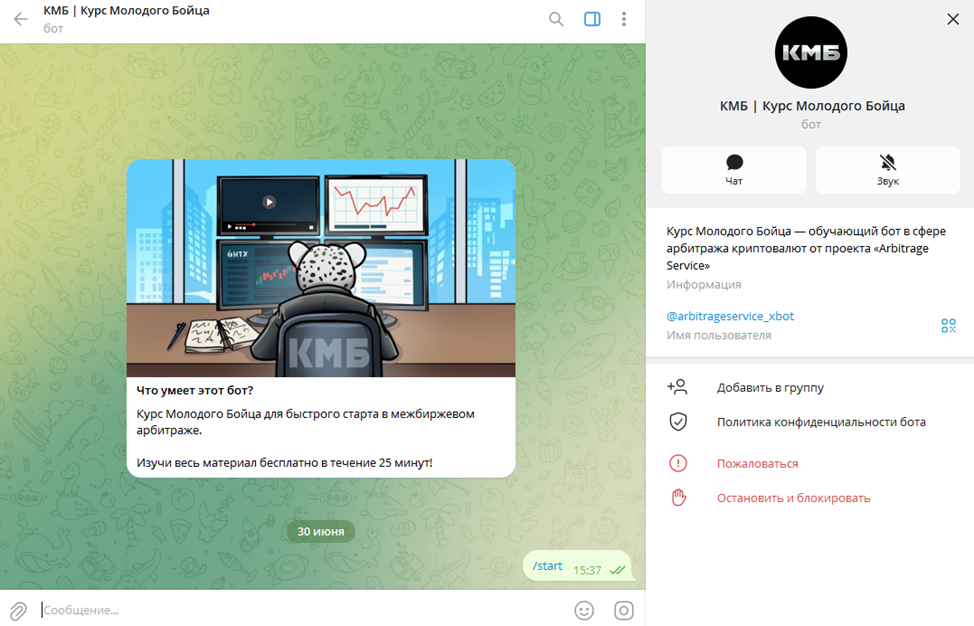Show the bot's QR code
This screenshot has height=626, width=974.
(948, 325)
